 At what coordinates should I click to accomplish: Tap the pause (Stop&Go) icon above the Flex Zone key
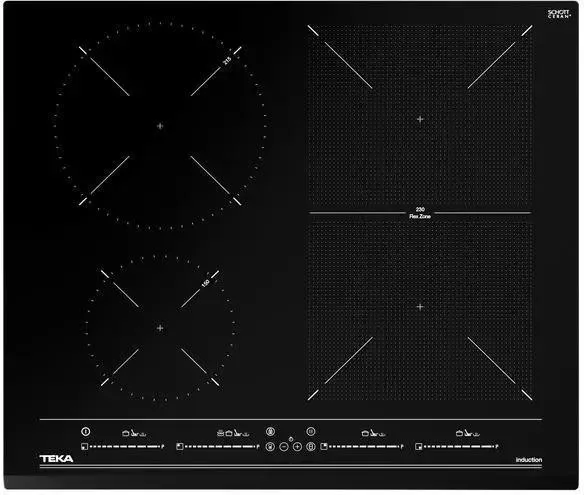pos(311,431)
